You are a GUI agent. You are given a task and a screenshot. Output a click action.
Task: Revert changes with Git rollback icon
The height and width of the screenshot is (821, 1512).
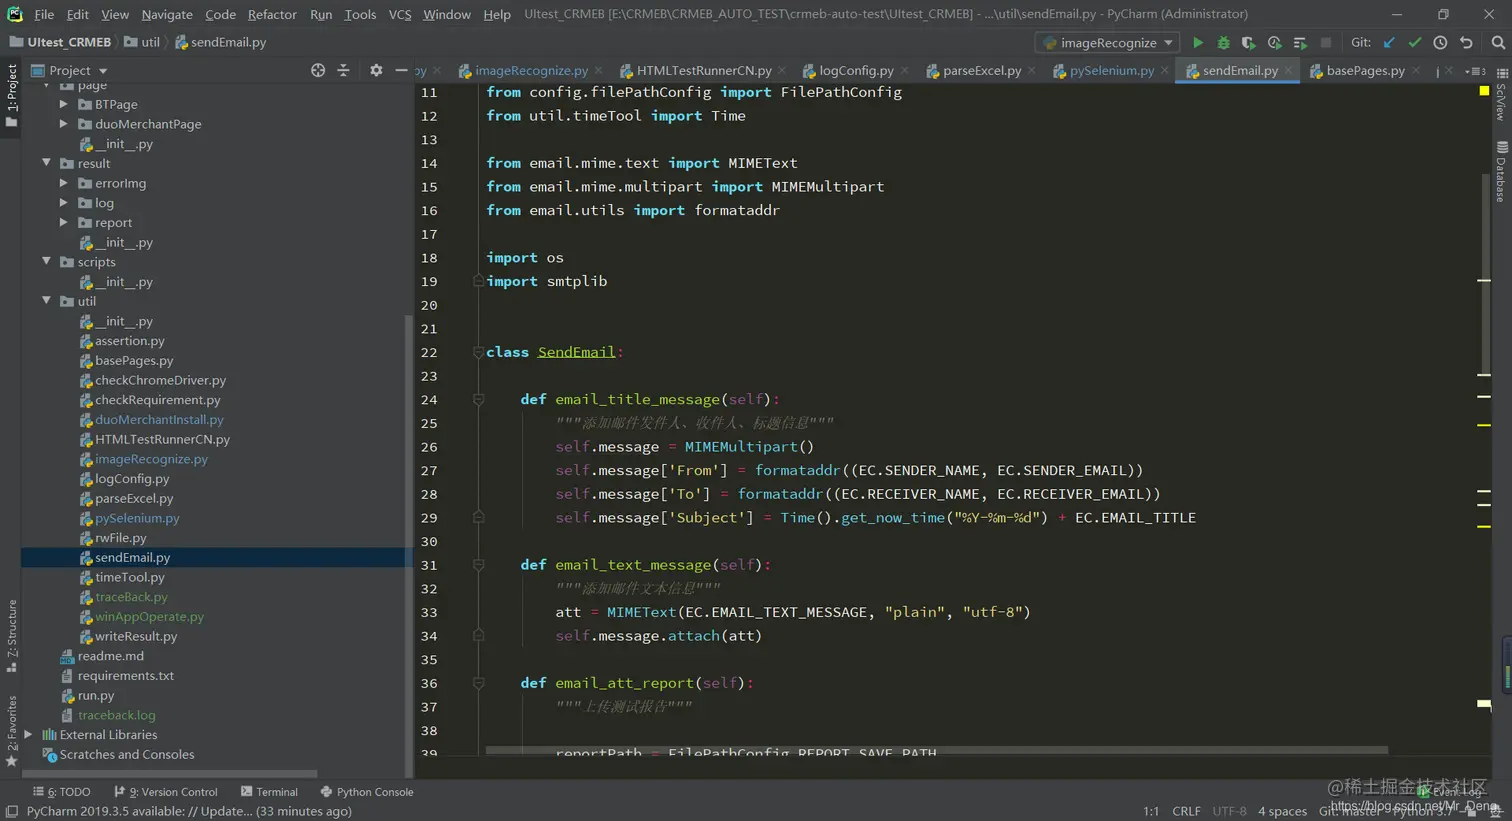click(1466, 43)
